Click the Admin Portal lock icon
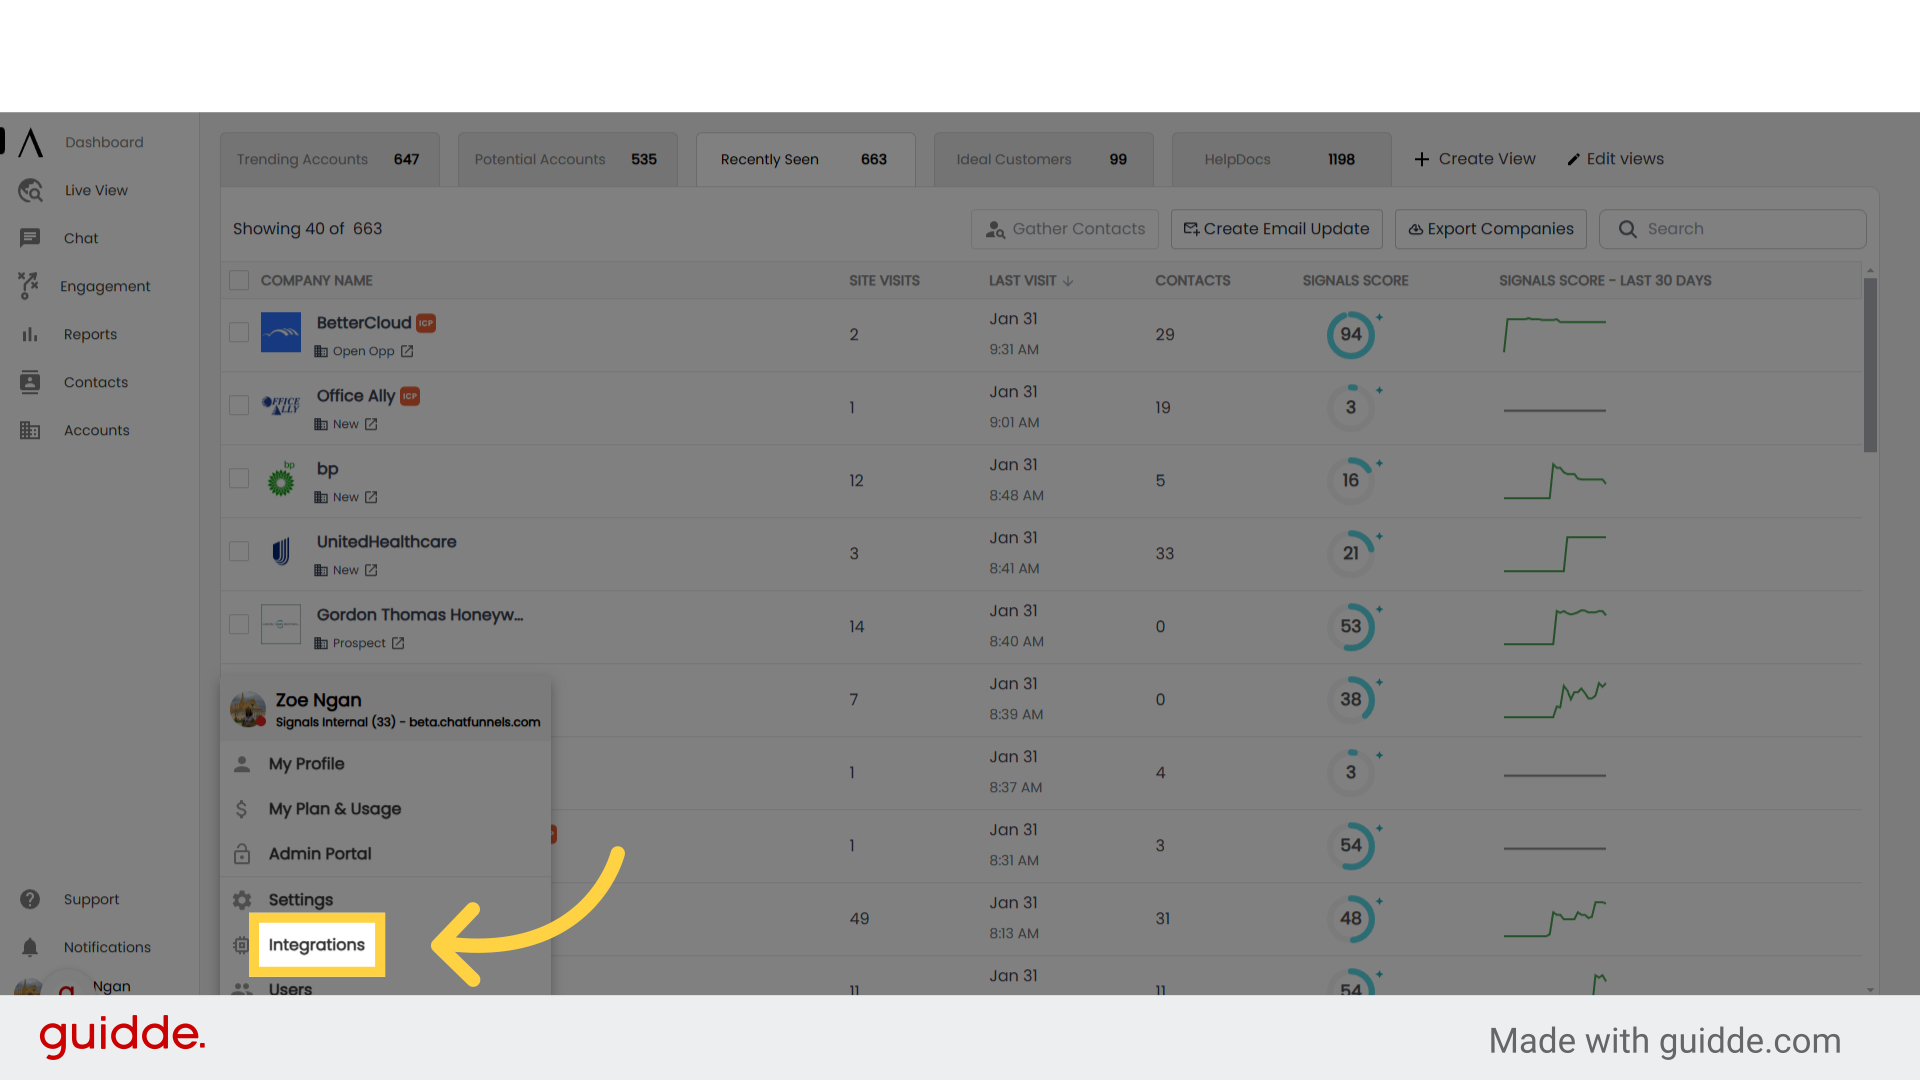 coord(242,854)
